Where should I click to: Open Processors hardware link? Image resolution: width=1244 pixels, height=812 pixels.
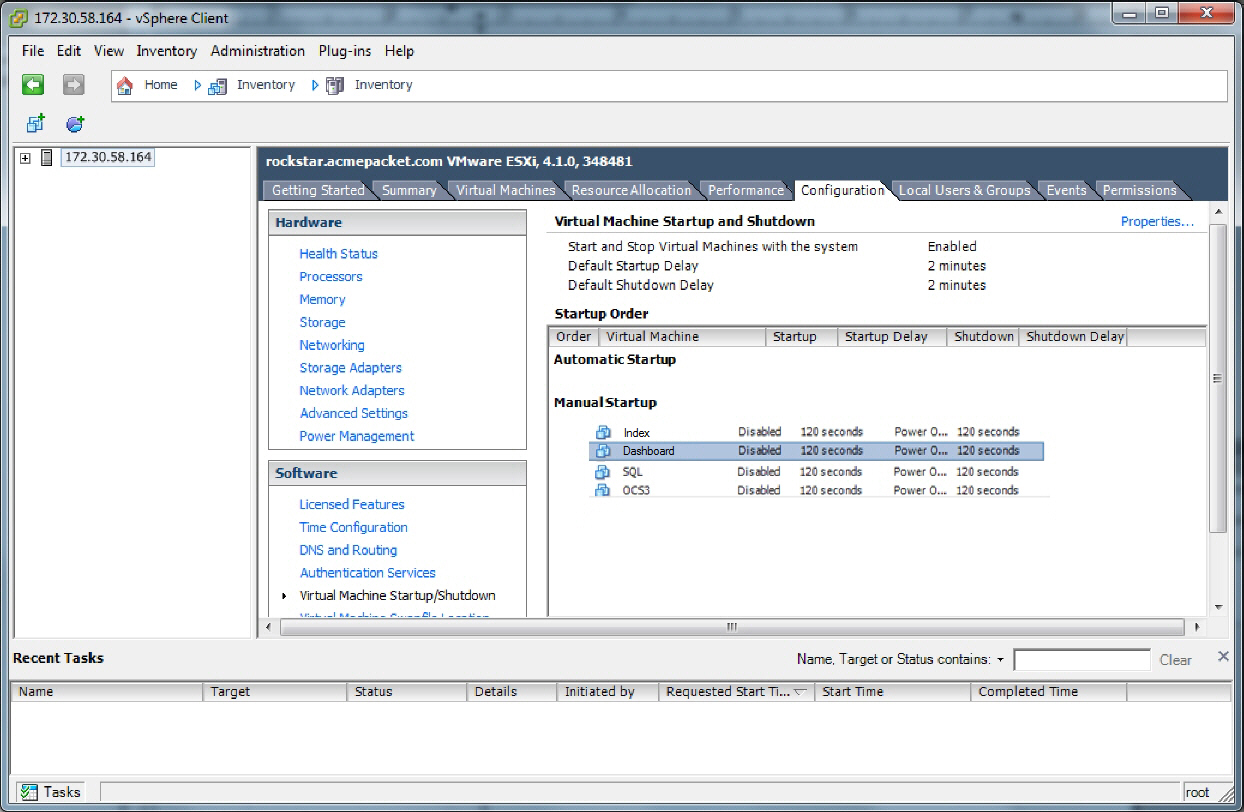331,277
